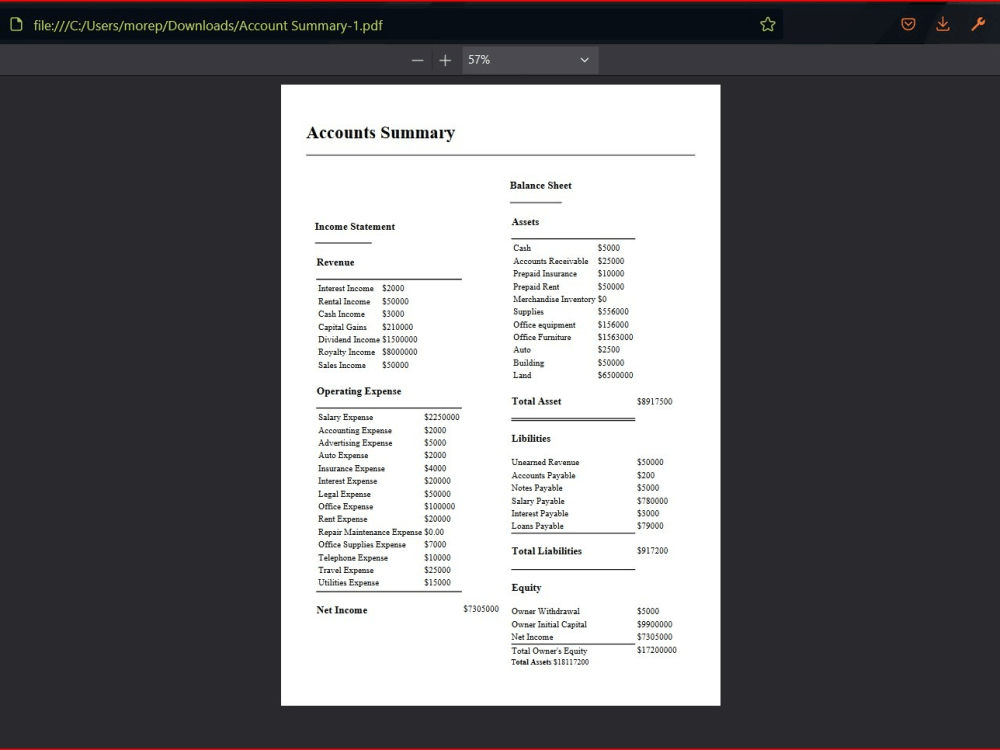Click the Building row label
Image resolution: width=1000 pixels, height=750 pixels.
529,363
